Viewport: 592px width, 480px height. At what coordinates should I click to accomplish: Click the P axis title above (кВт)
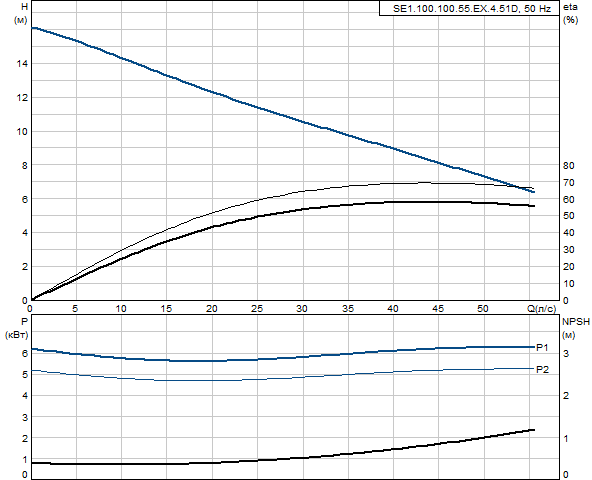25,322
